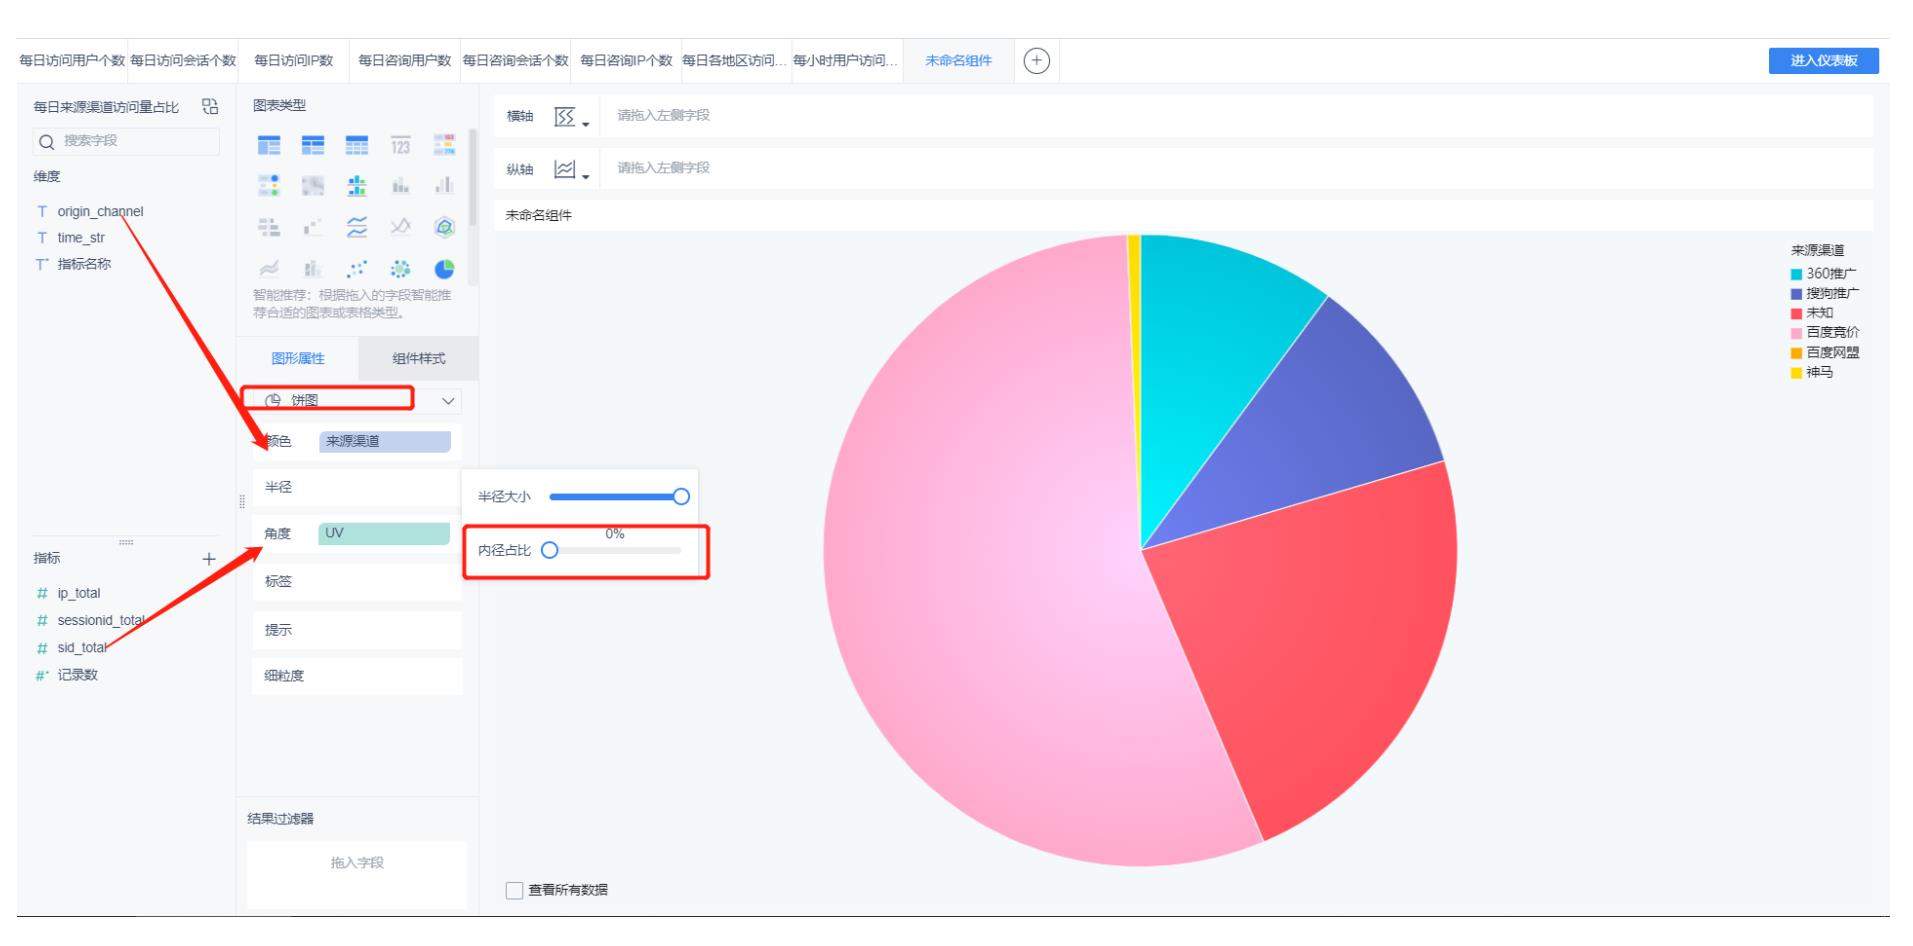Click the 纵轴 field drop area
Viewport: 1913px width, 946px height.
(1235, 168)
